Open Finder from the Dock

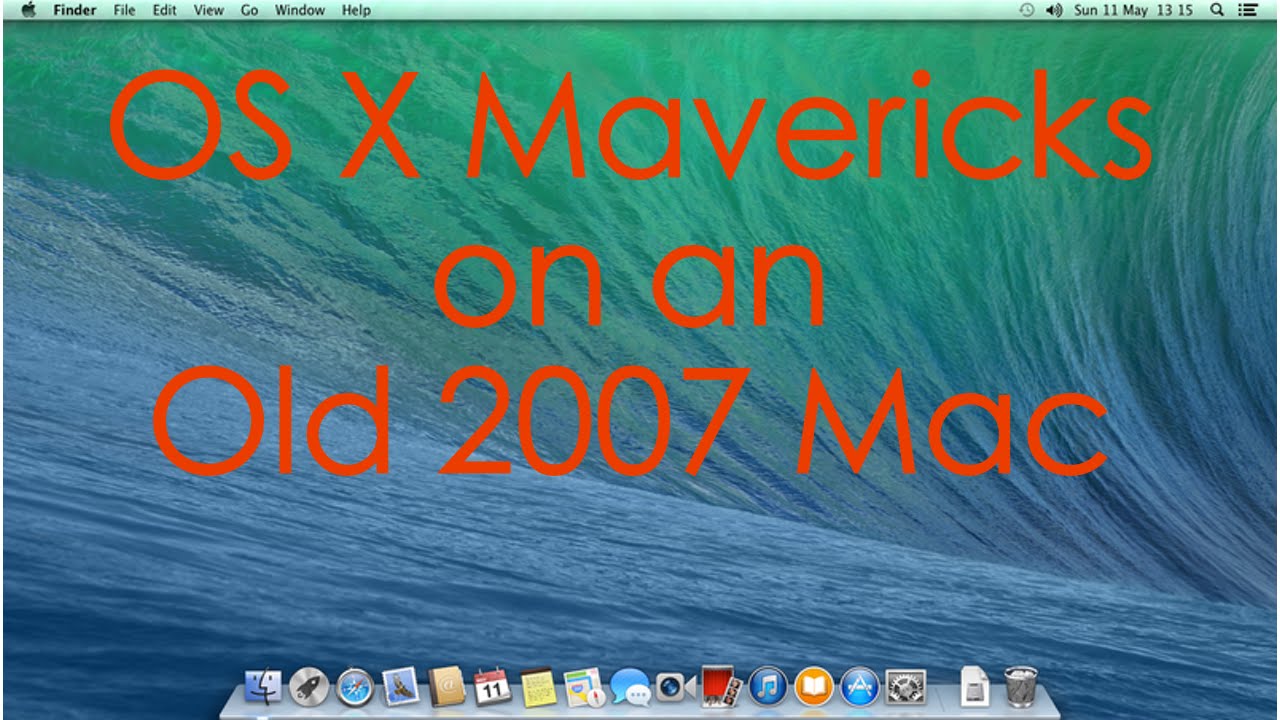coord(263,687)
